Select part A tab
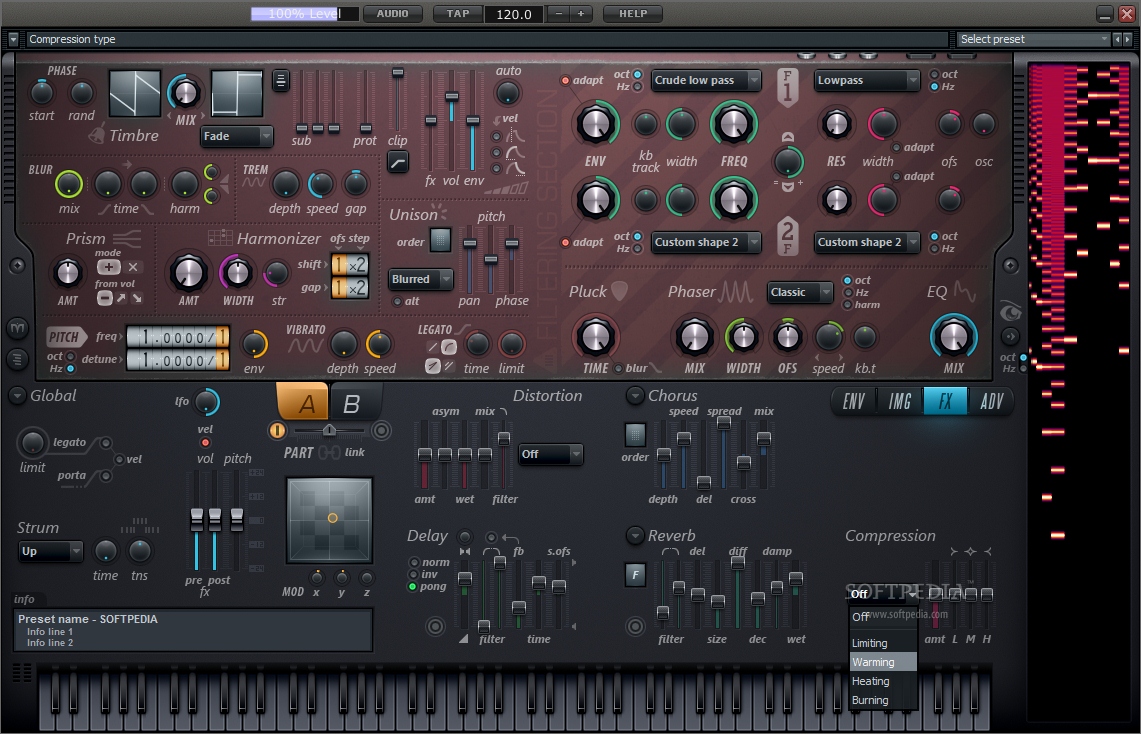Image resolution: width=1141 pixels, height=734 pixels. click(x=303, y=402)
